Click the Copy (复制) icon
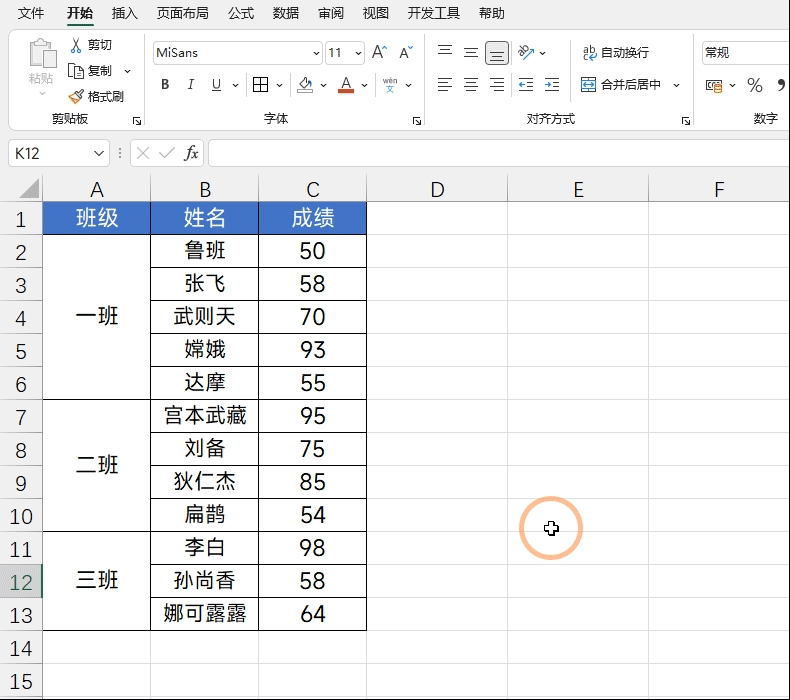Image resolution: width=790 pixels, height=700 pixels. [76, 71]
